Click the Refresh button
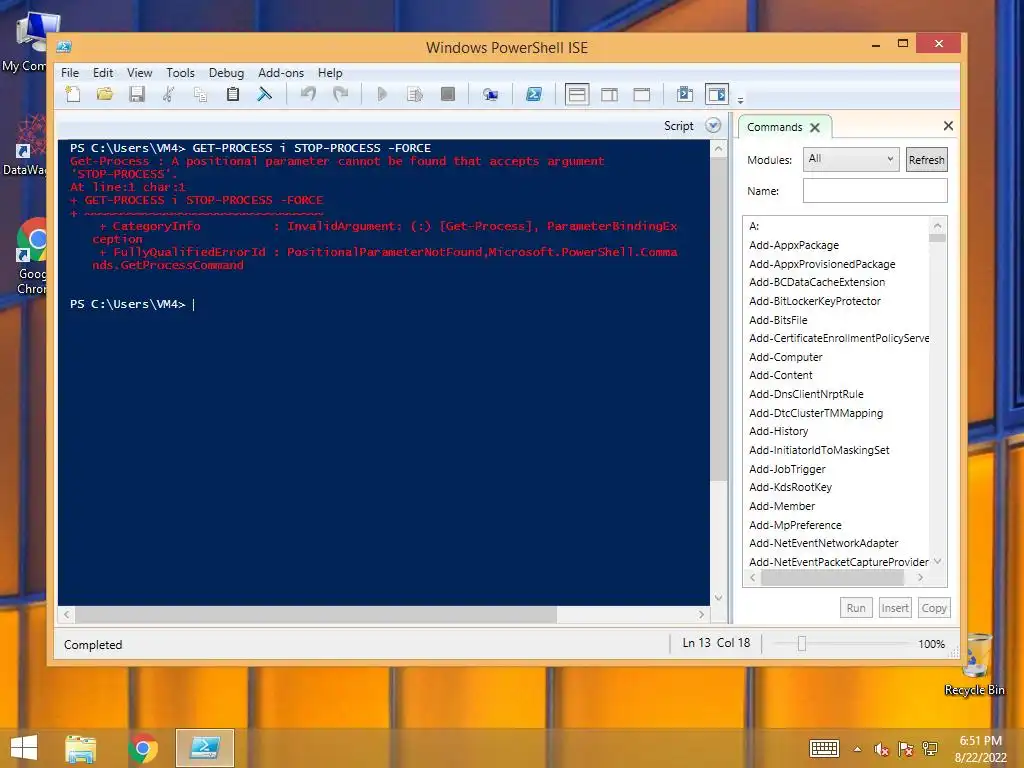 coord(926,160)
